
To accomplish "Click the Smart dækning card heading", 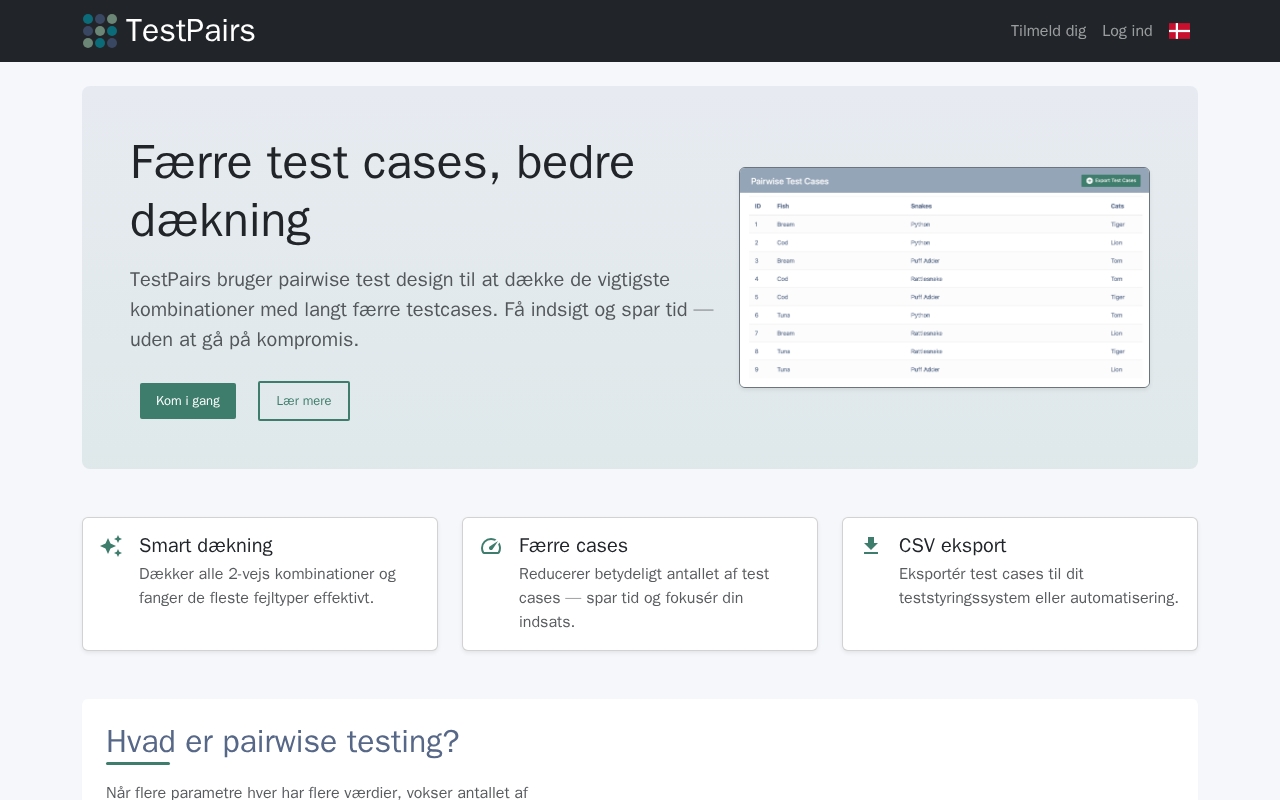I will click(x=206, y=546).
